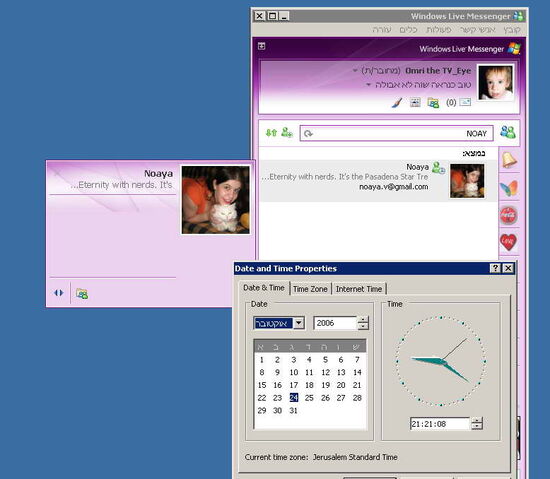Click the add a contact icon
550x479 pixels.
click(x=287, y=133)
